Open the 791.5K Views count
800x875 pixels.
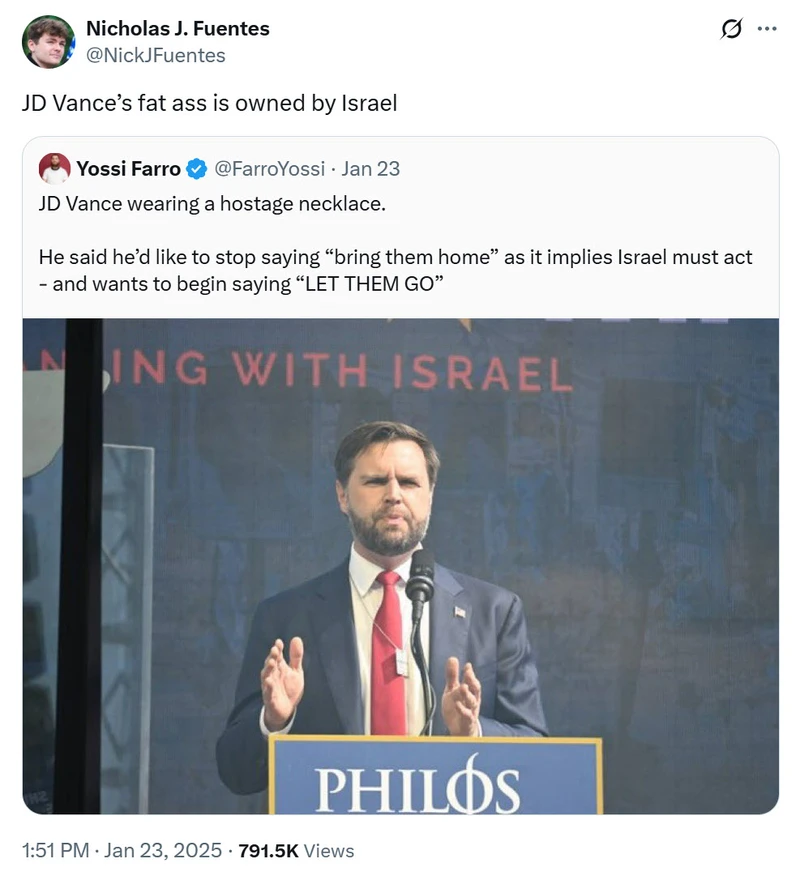coord(297,850)
